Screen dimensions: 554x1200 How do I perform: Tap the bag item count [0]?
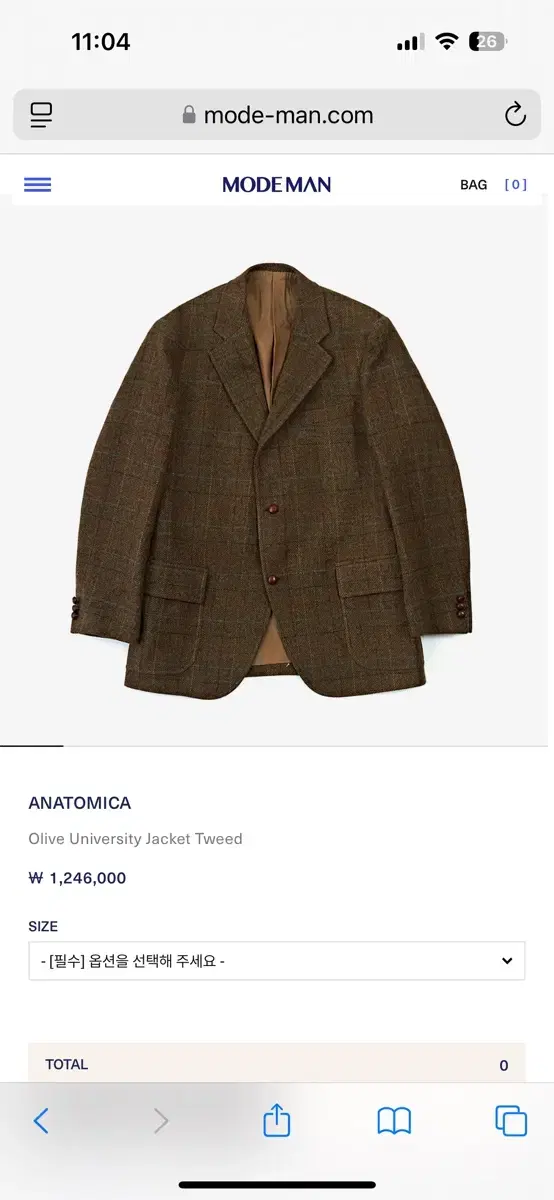516,184
